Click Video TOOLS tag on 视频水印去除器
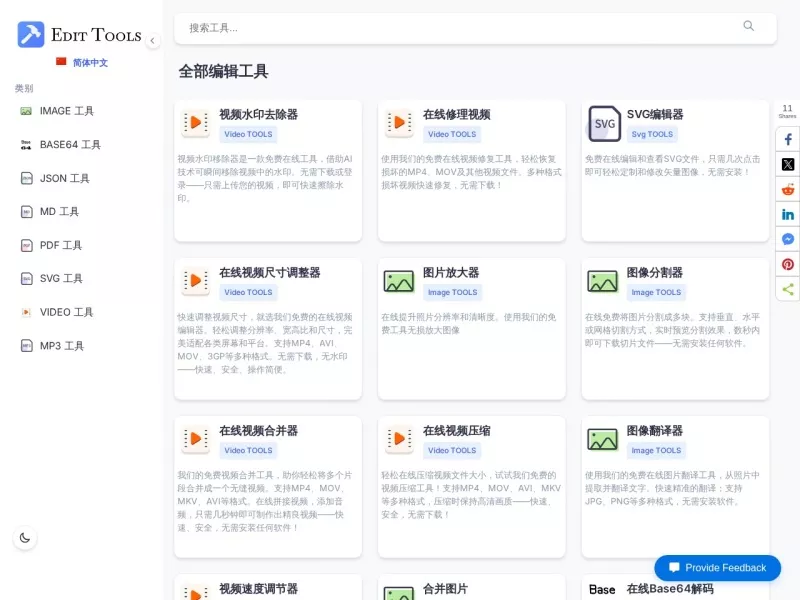Screen dimensions: 800x600 248,134
